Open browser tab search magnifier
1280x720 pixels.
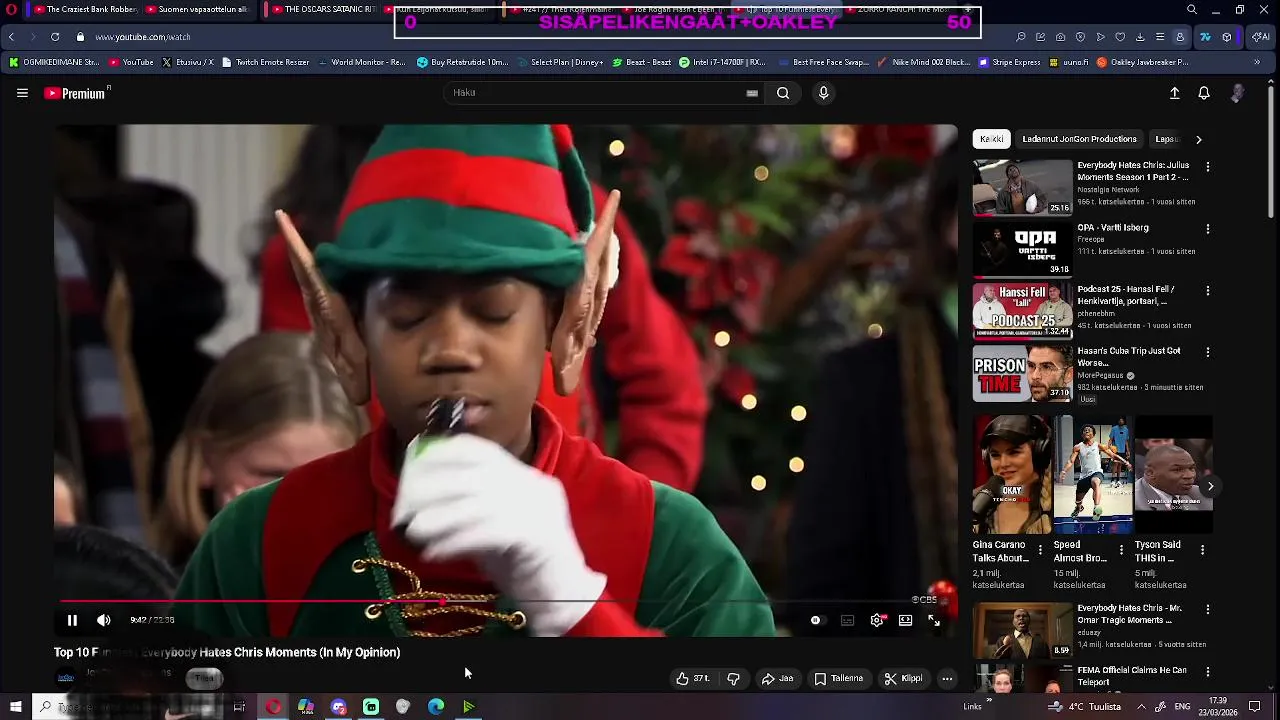1191,10
